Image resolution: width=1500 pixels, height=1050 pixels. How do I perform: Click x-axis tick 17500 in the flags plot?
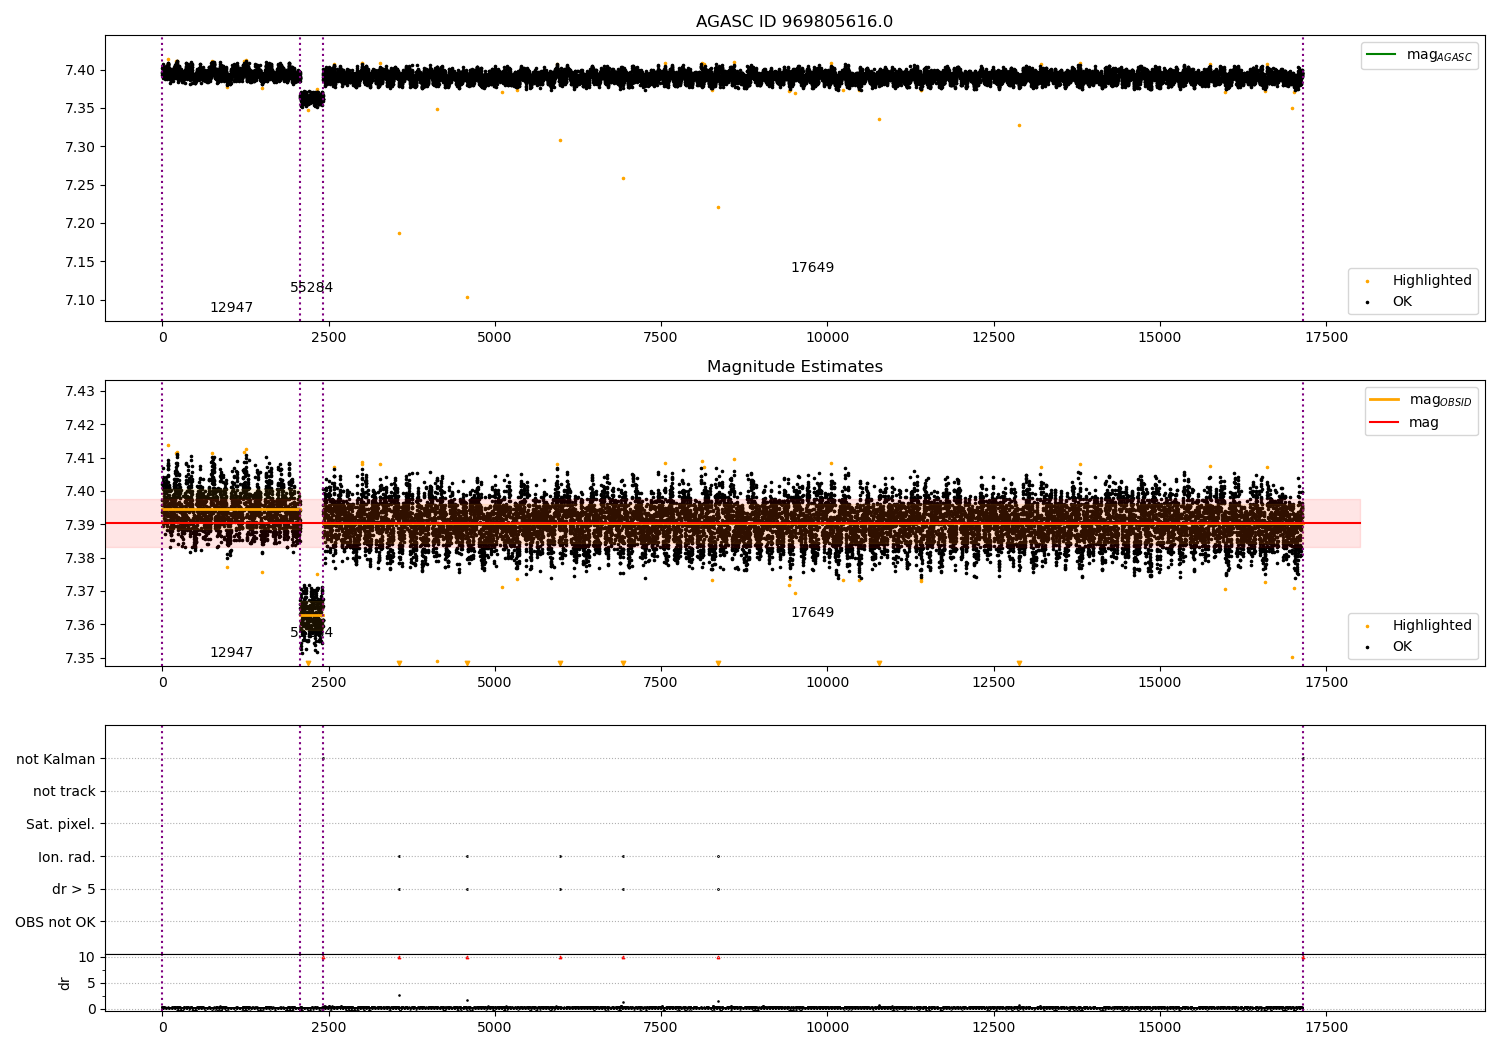point(1326,1027)
